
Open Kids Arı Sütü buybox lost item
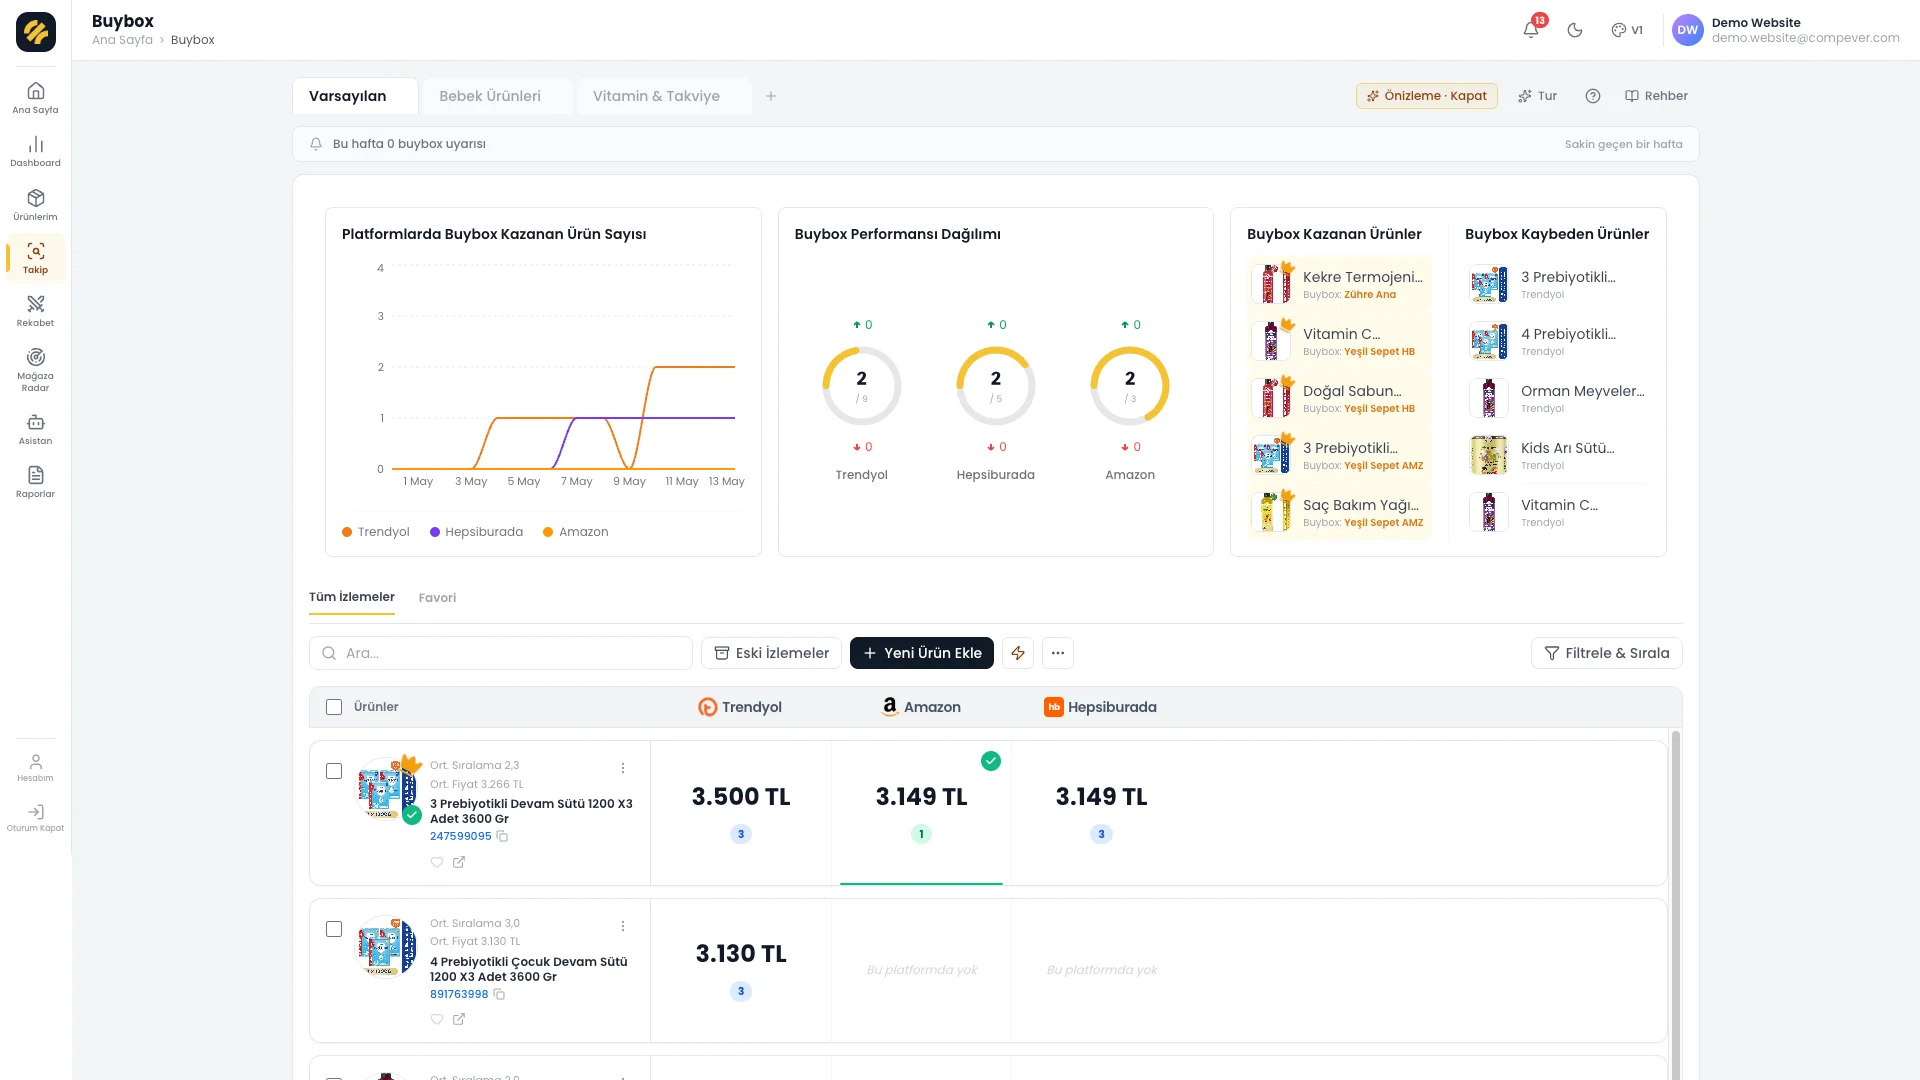[x=1558, y=455]
